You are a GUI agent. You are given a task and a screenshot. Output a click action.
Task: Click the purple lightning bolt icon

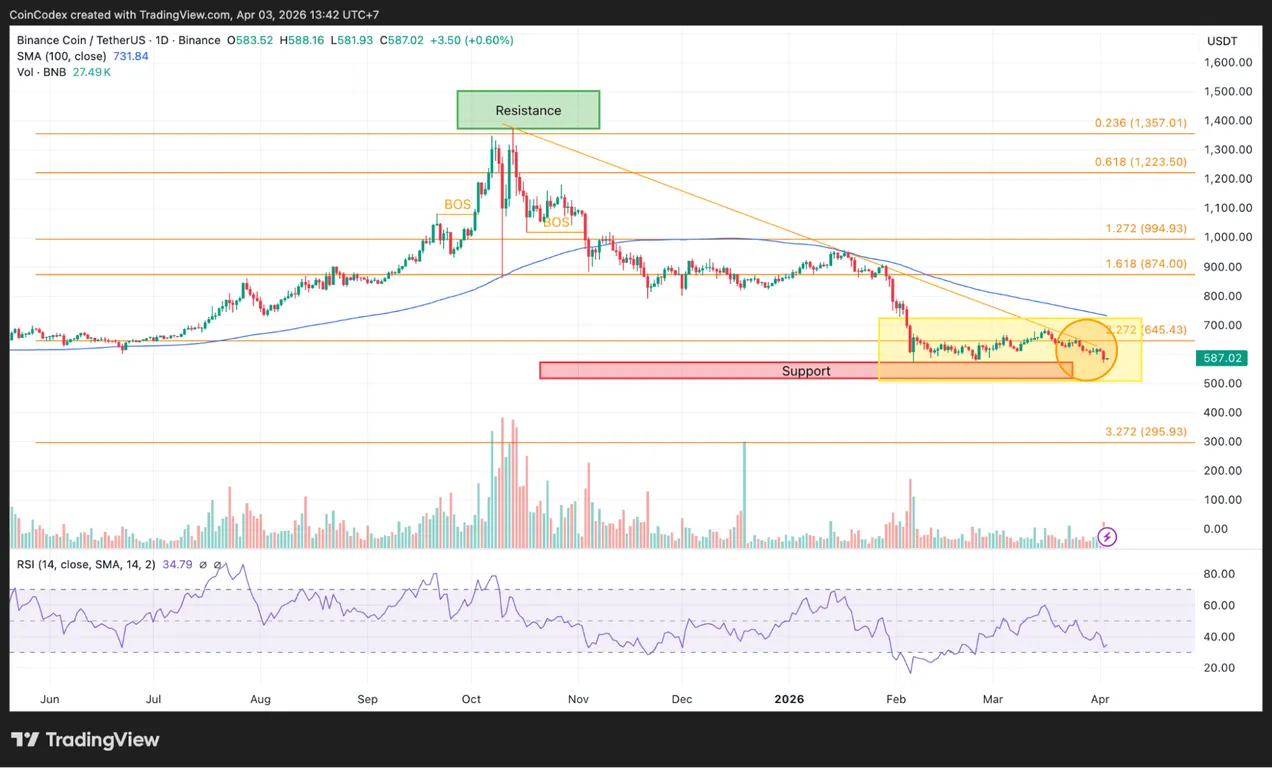pos(1107,537)
